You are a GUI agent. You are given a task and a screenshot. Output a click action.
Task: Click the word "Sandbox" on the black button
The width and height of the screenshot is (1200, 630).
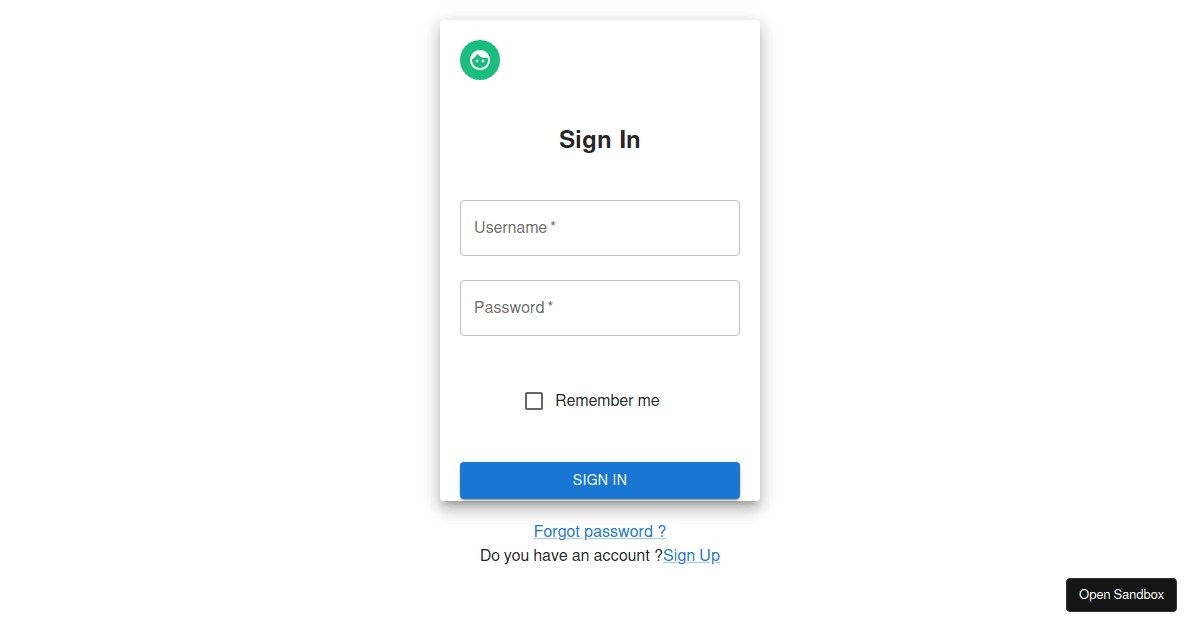coord(1139,595)
